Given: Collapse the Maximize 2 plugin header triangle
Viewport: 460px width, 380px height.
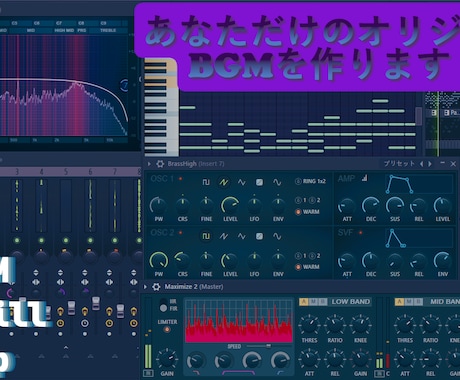Looking at the screenshot, I should pos(145,287).
